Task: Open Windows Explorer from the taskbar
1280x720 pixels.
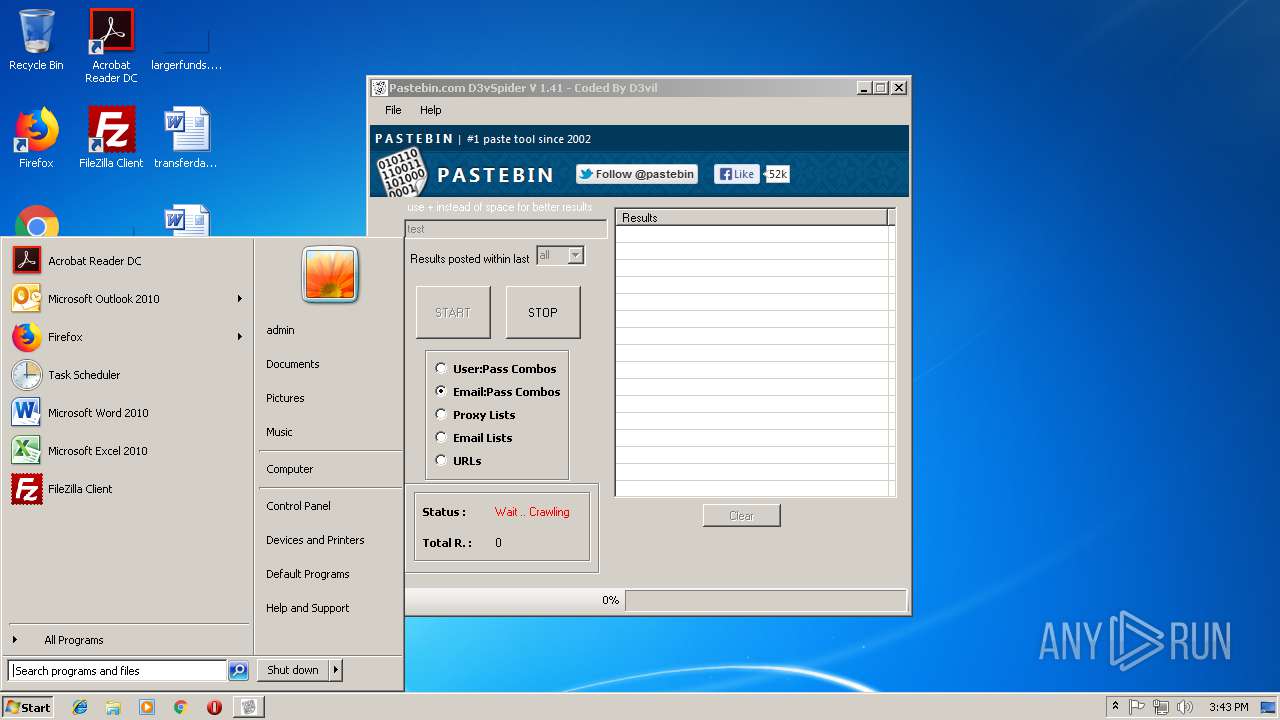Action: 113,707
